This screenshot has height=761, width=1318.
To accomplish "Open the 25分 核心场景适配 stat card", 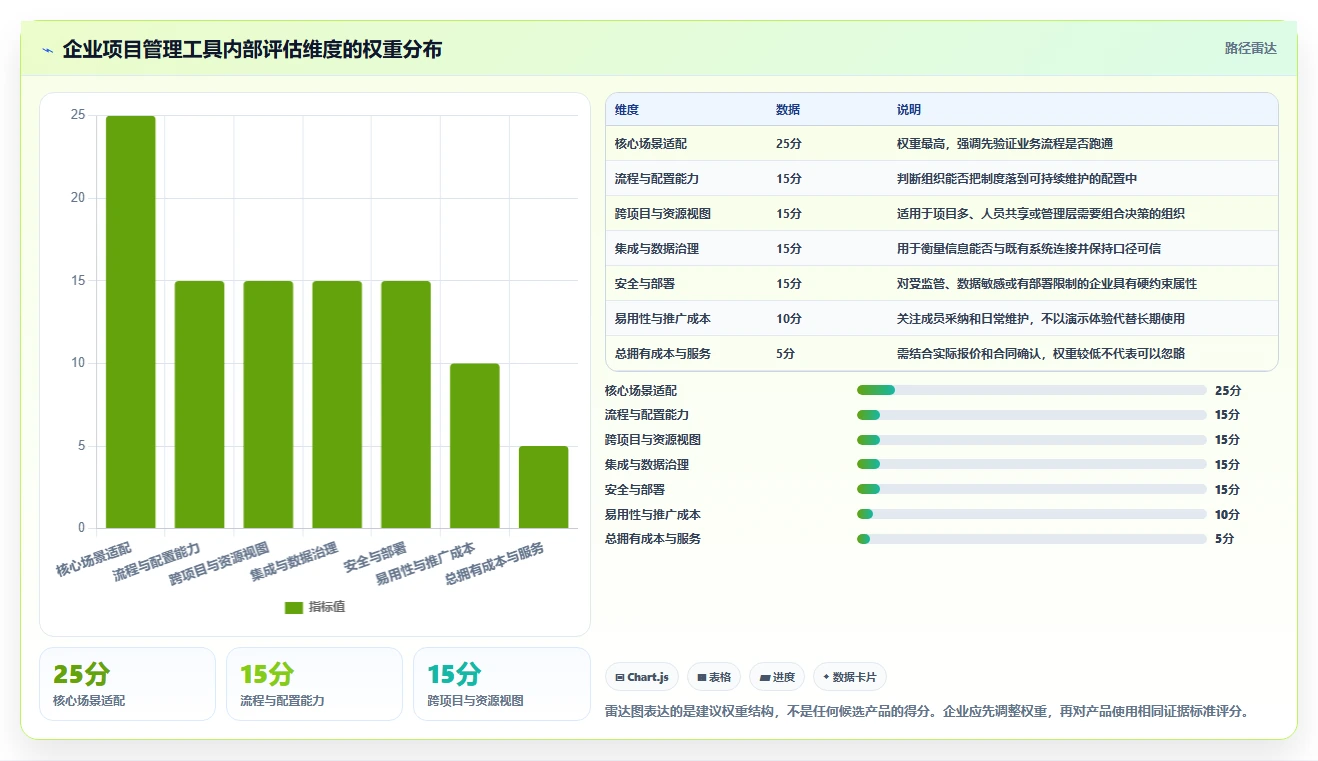I will point(127,684).
